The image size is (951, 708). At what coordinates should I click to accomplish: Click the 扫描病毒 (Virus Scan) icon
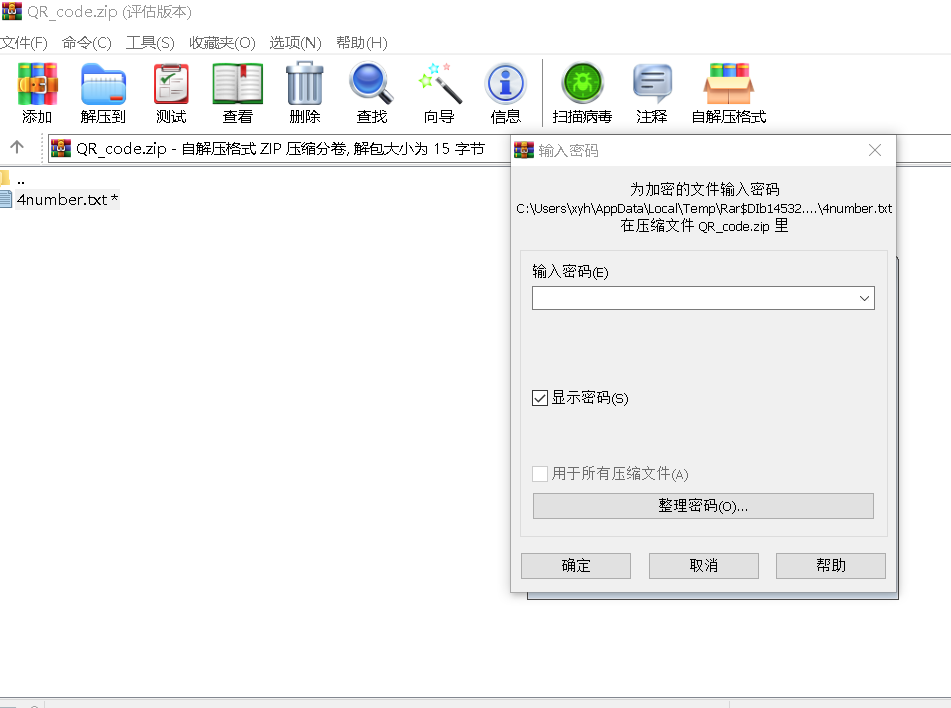pyautogui.click(x=582, y=86)
